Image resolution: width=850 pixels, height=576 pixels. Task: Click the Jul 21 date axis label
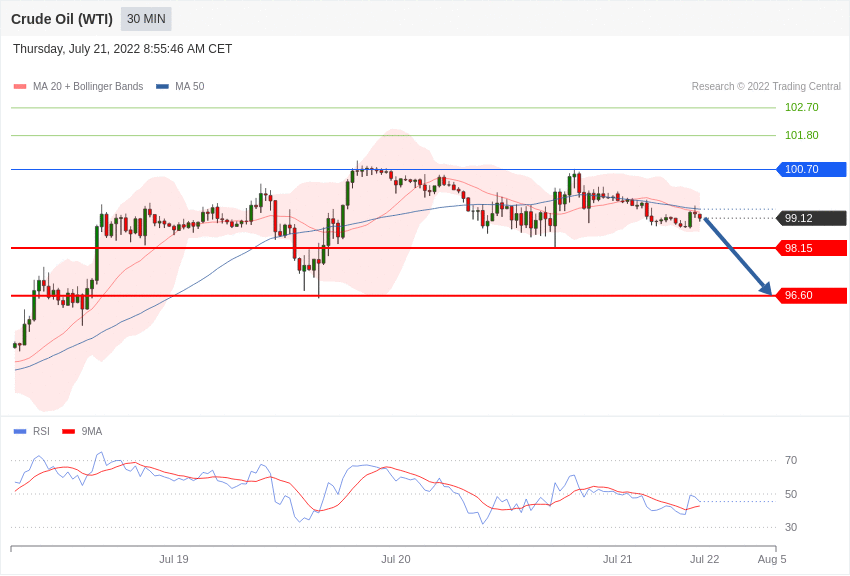point(617,559)
